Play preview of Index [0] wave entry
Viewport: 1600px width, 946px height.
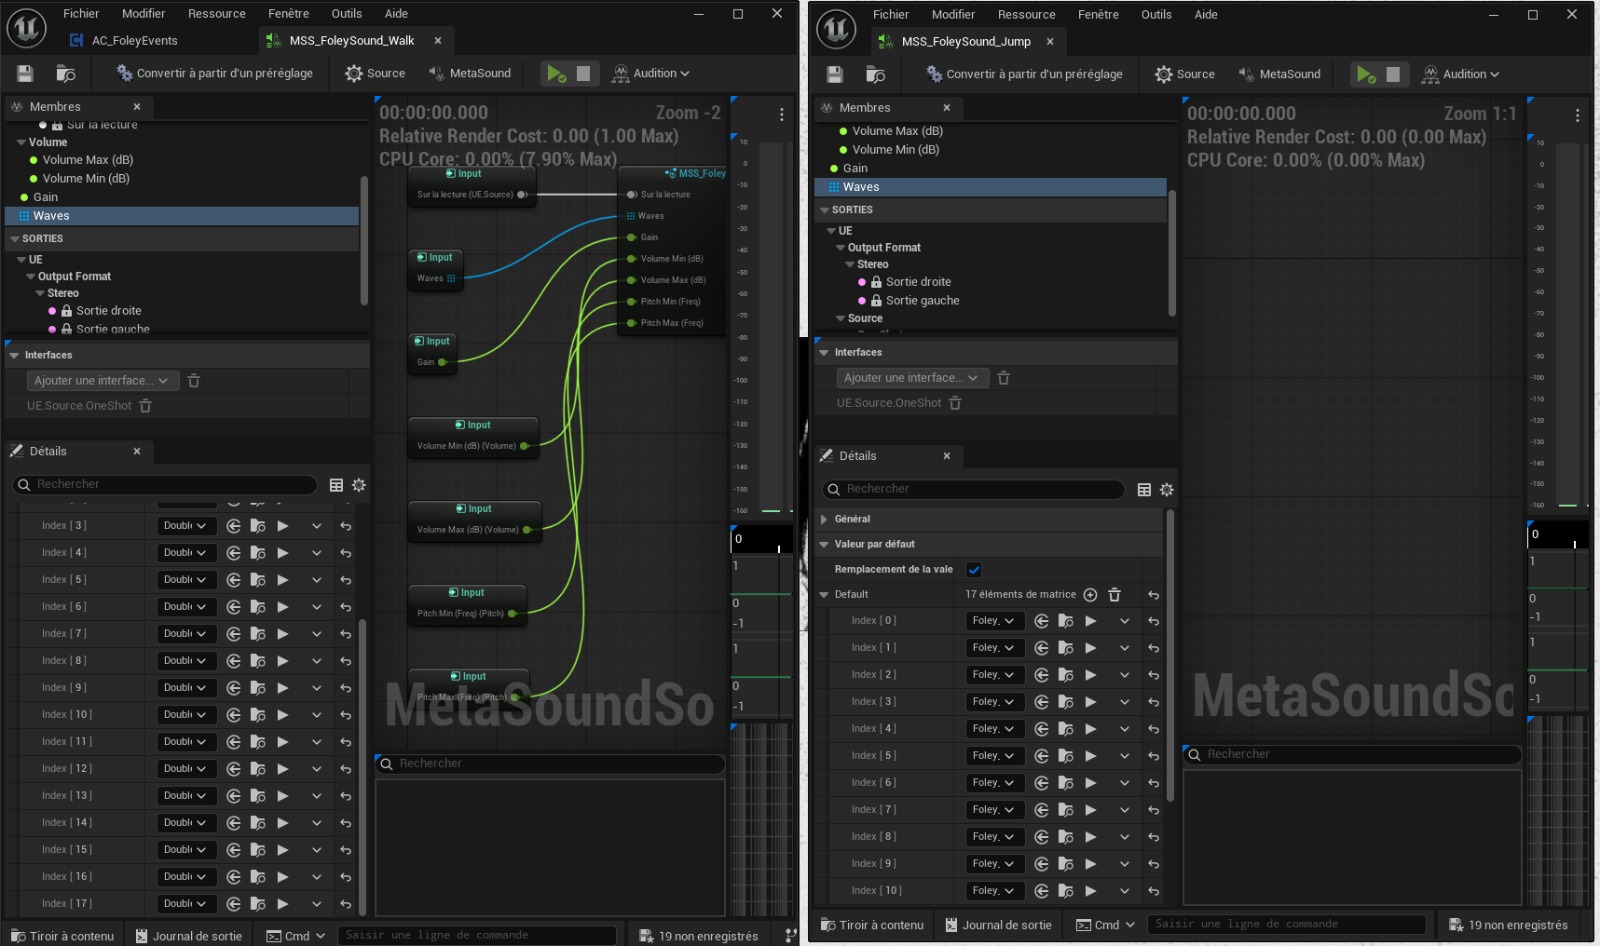coord(1091,621)
